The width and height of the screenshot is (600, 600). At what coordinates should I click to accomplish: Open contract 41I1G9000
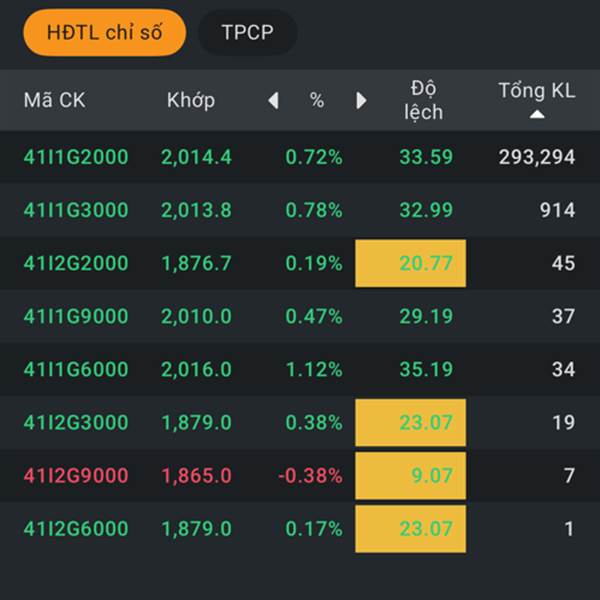[76, 316]
